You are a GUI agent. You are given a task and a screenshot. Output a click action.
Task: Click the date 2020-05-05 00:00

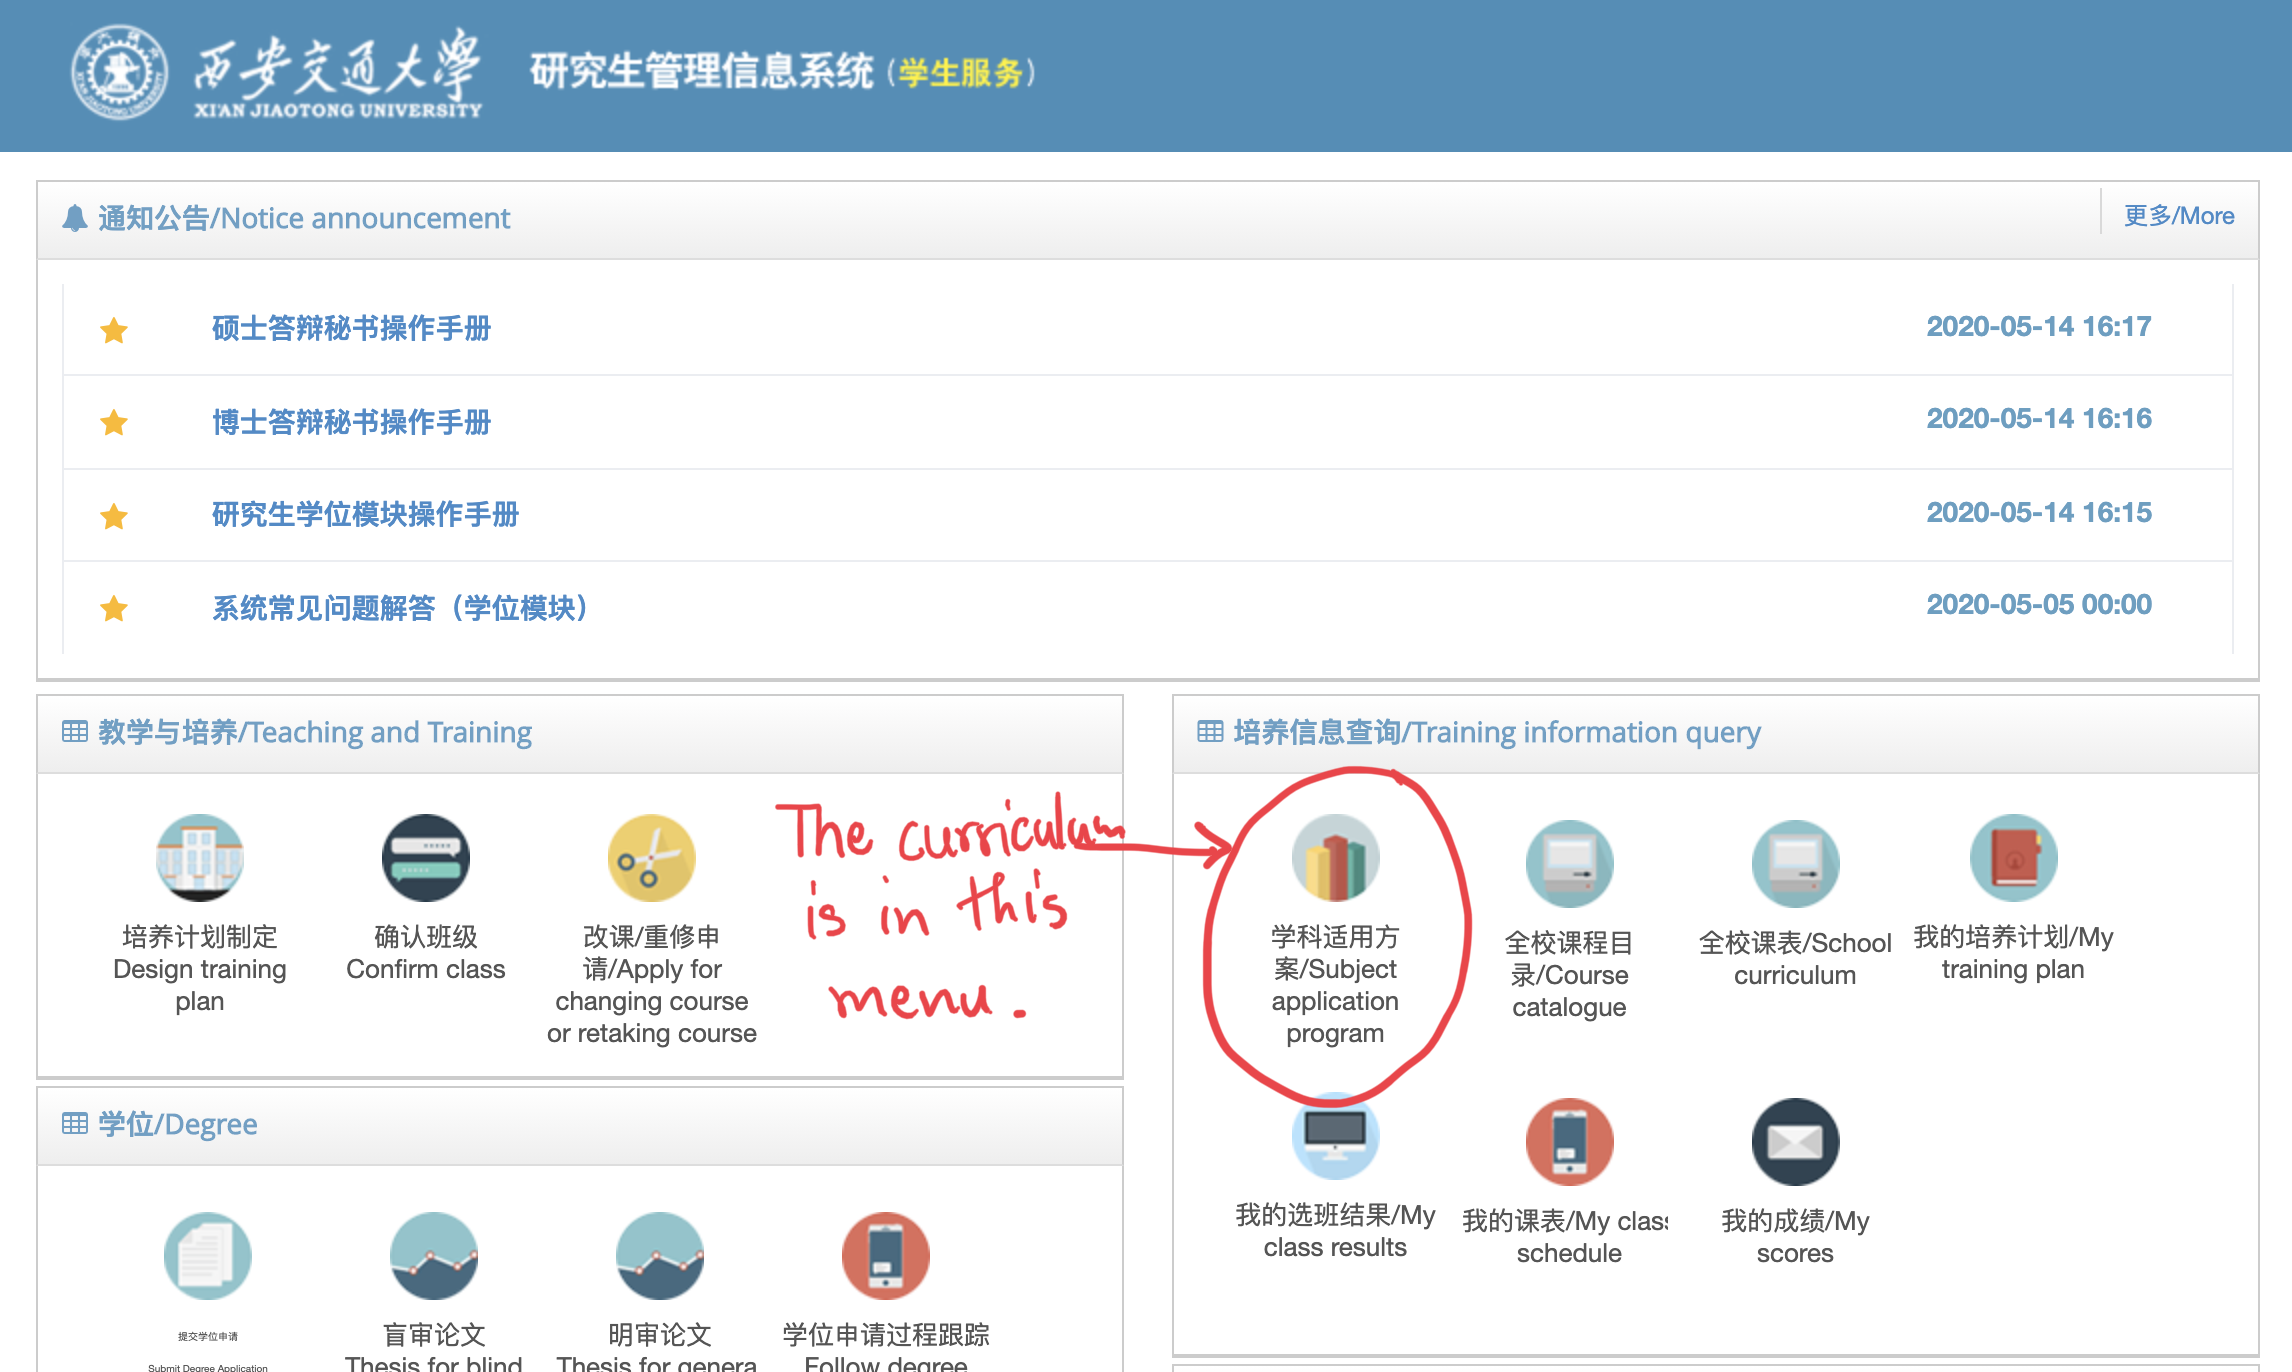(x=2039, y=604)
